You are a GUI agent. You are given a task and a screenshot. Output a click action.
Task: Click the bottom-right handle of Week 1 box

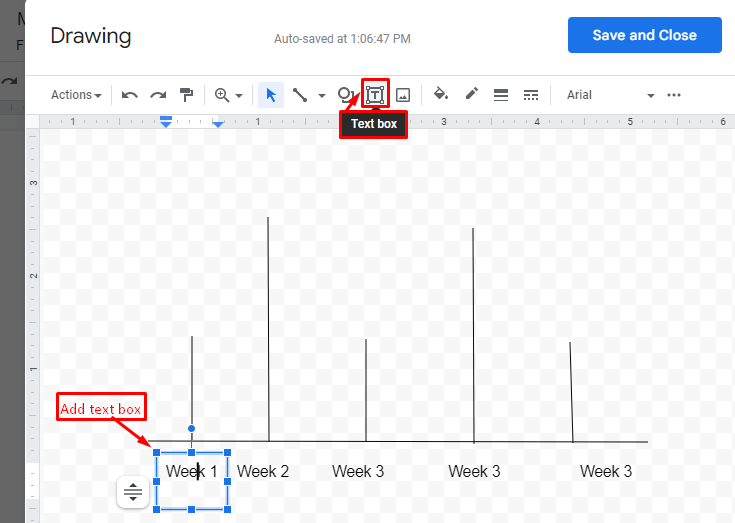(227, 509)
